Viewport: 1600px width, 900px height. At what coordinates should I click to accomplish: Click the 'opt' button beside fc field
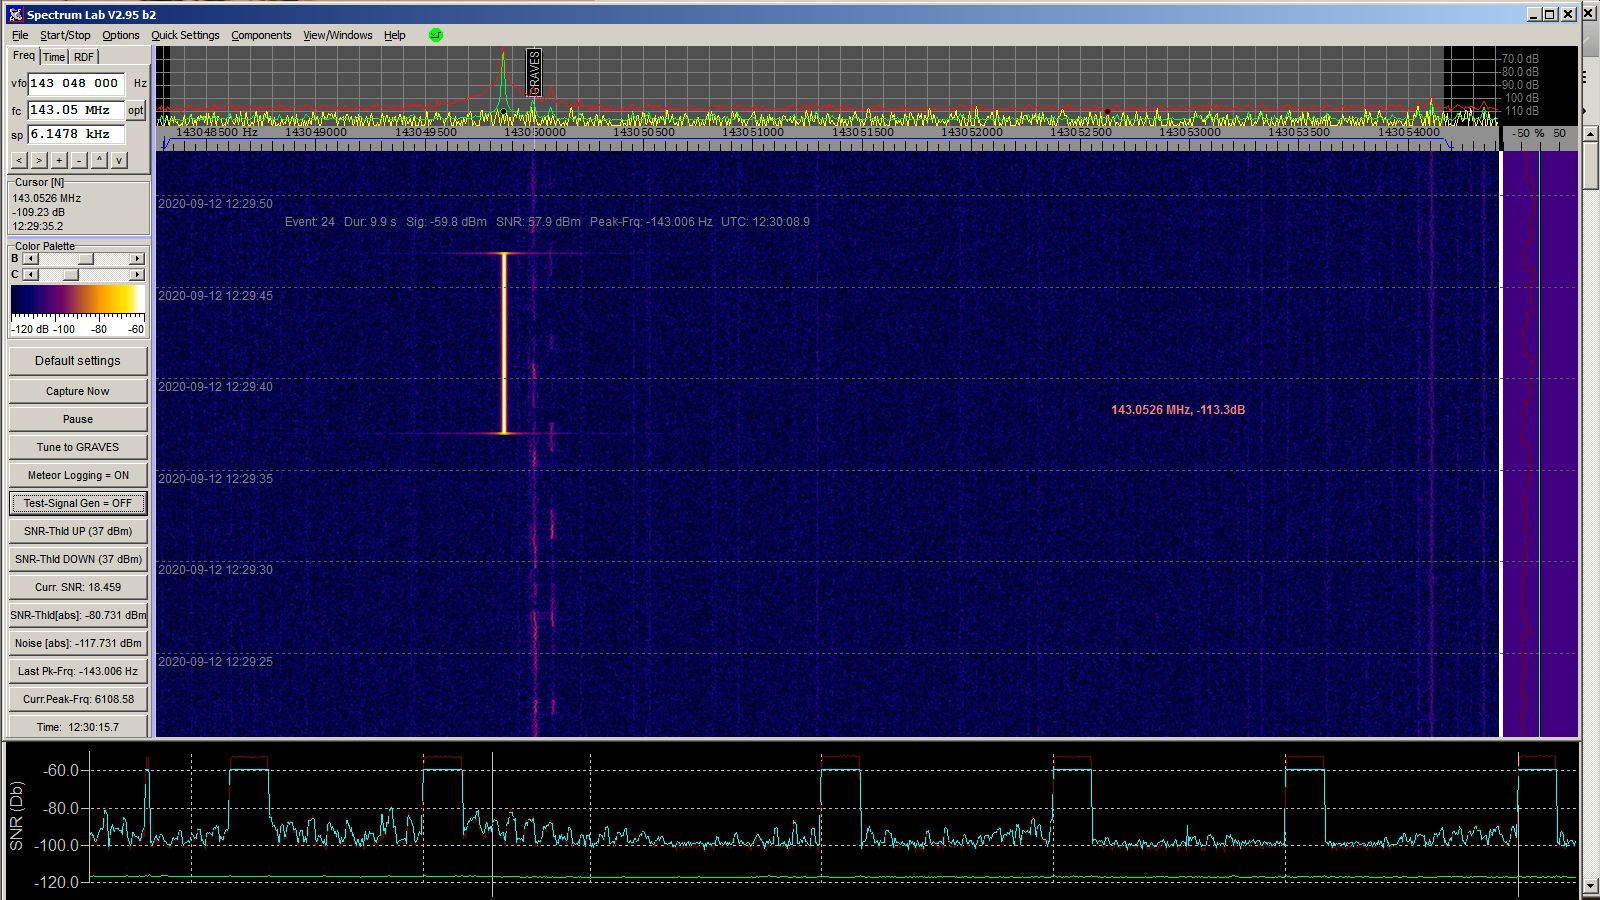(x=135, y=110)
